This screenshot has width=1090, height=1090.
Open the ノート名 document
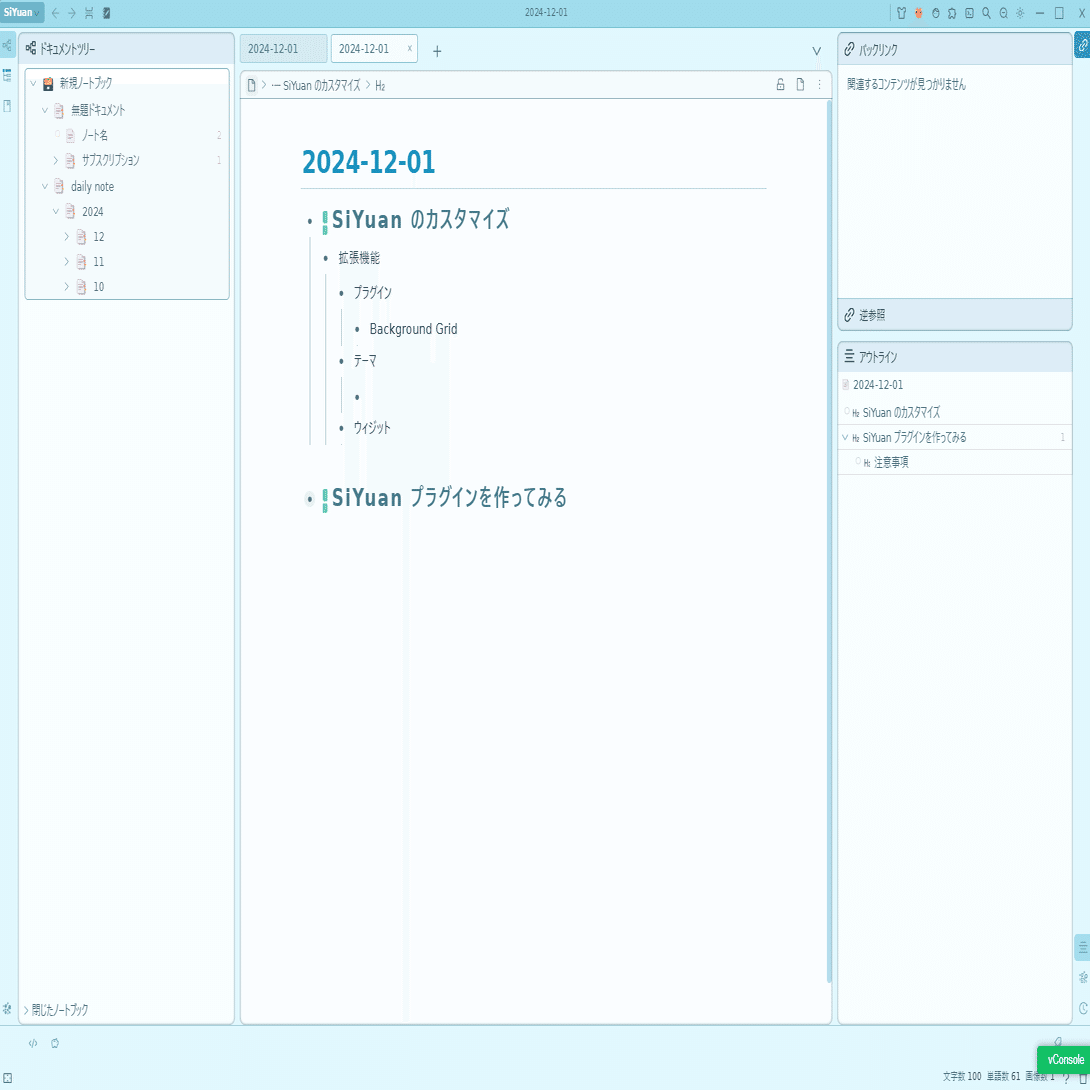pos(95,135)
